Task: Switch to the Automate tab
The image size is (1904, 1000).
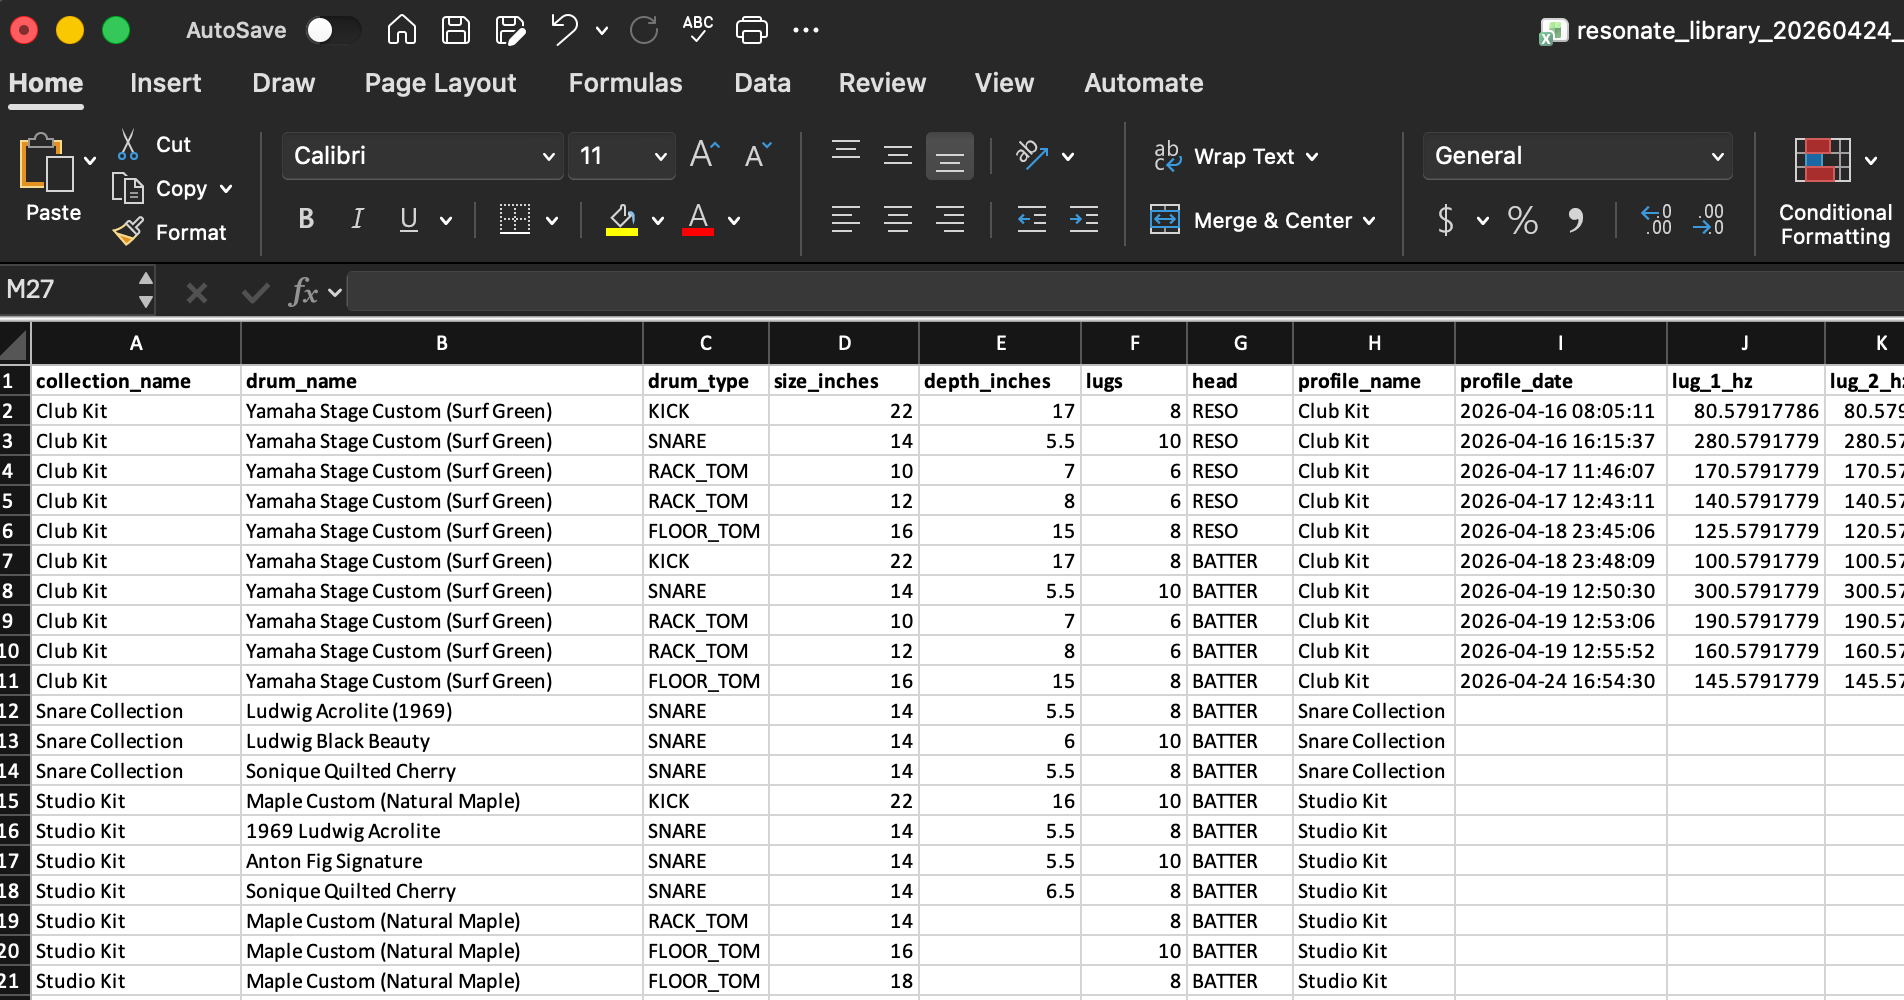Action: click(1143, 83)
